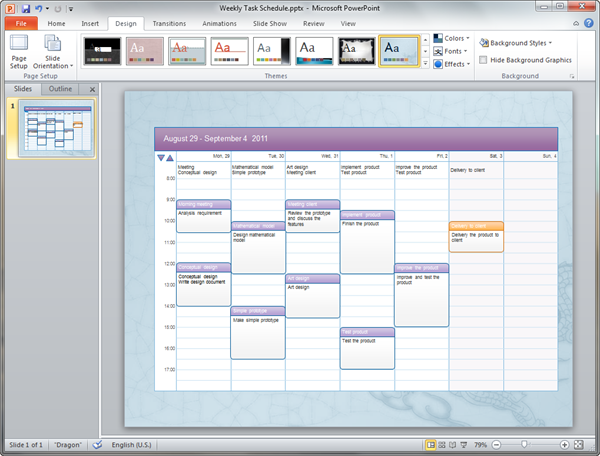600x456 pixels.
Task: Switch to the Outline pane tab
Action: point(60,89)
